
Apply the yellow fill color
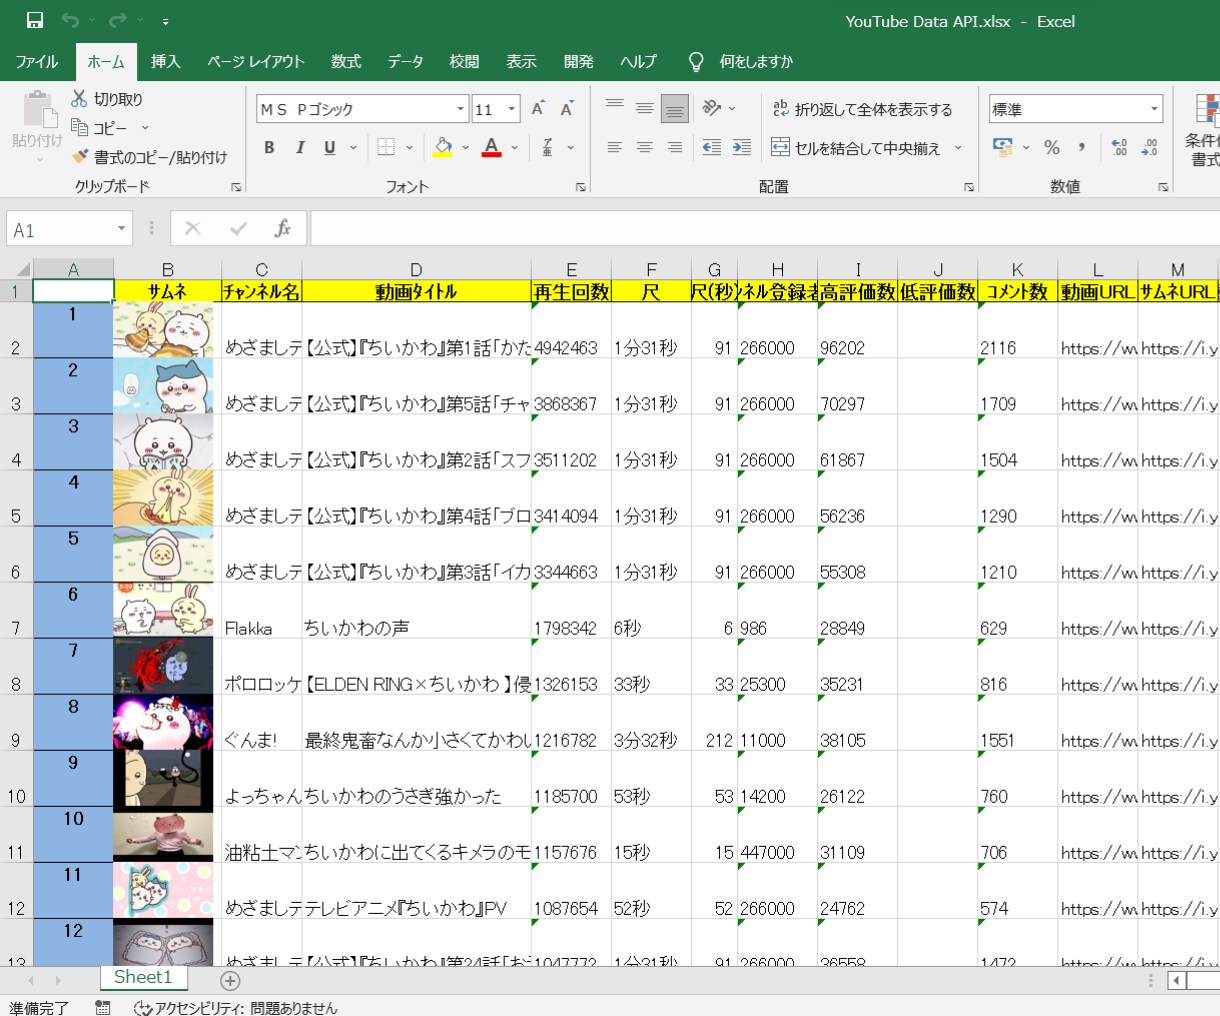click(443, 147)
